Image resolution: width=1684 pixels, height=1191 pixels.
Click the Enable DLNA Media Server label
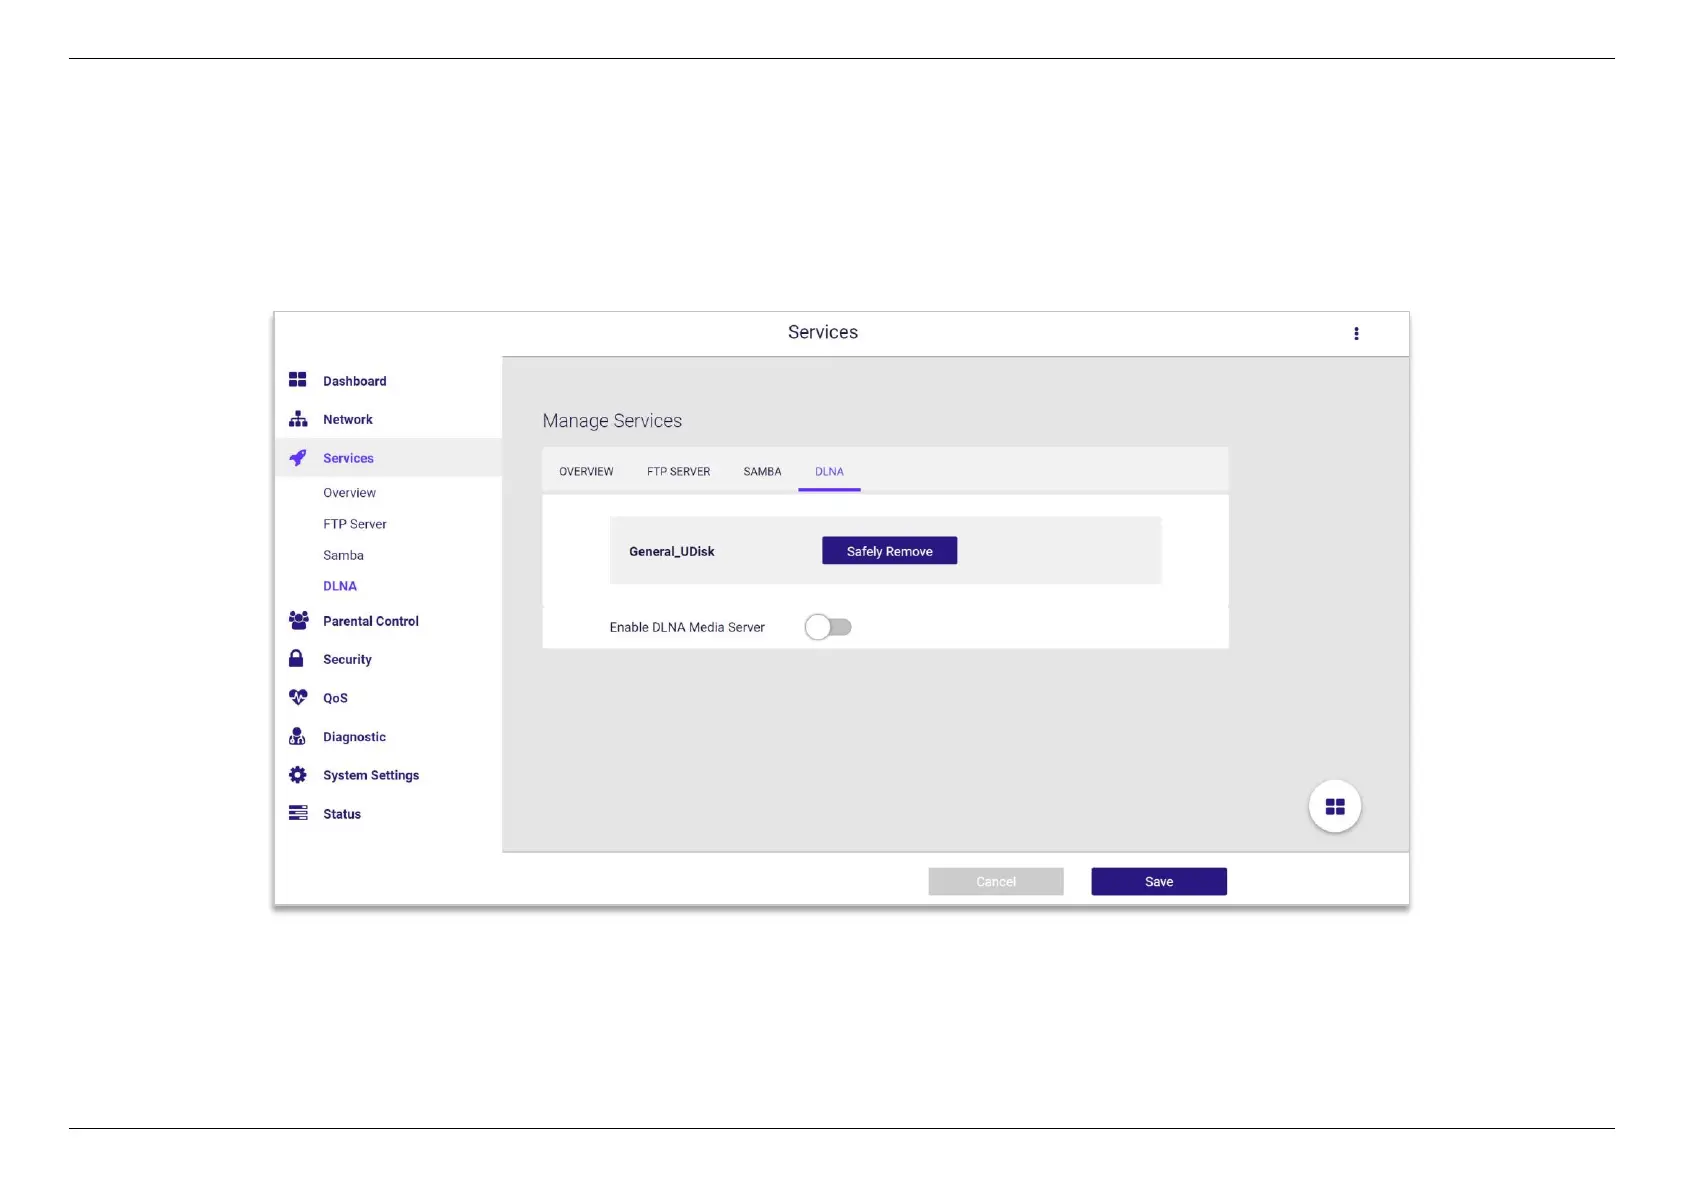[686, 627]
